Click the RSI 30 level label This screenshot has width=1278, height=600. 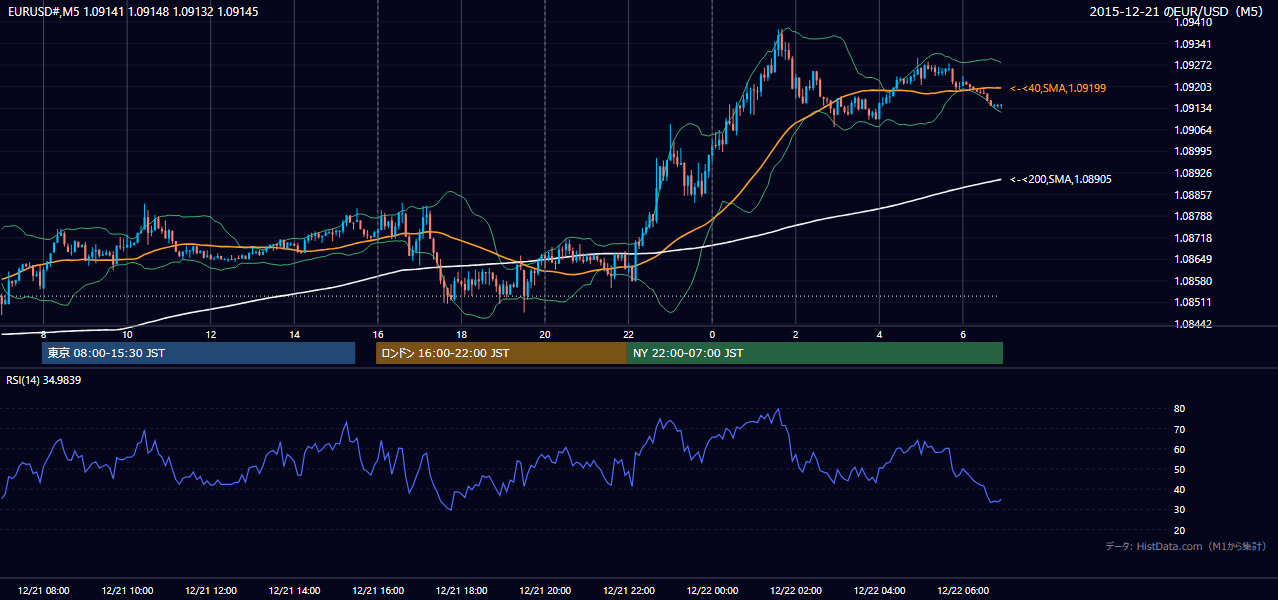pos(1179,510)
